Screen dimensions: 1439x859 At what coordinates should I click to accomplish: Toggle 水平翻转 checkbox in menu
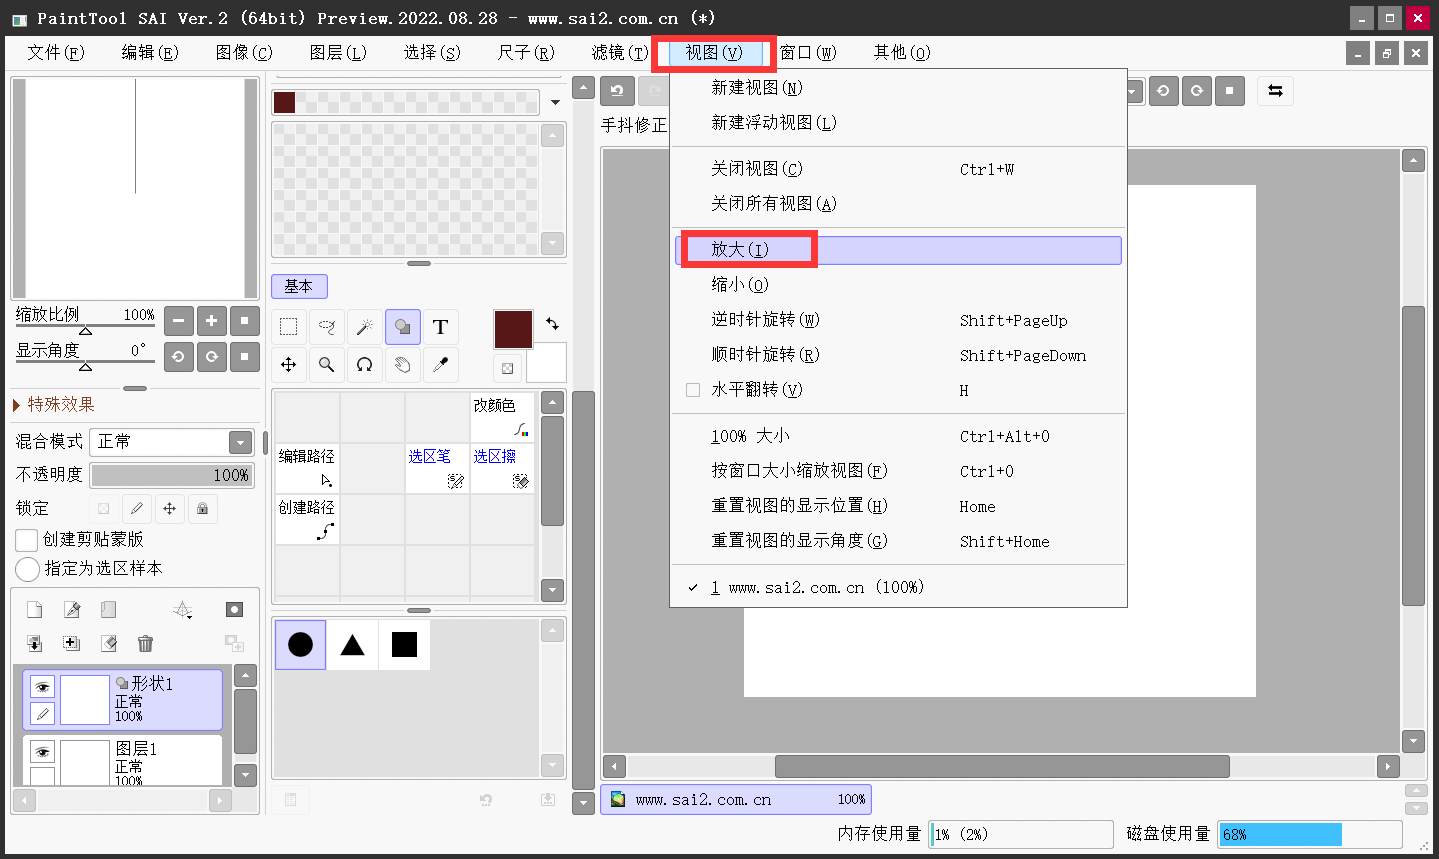(x=693, y=390)
